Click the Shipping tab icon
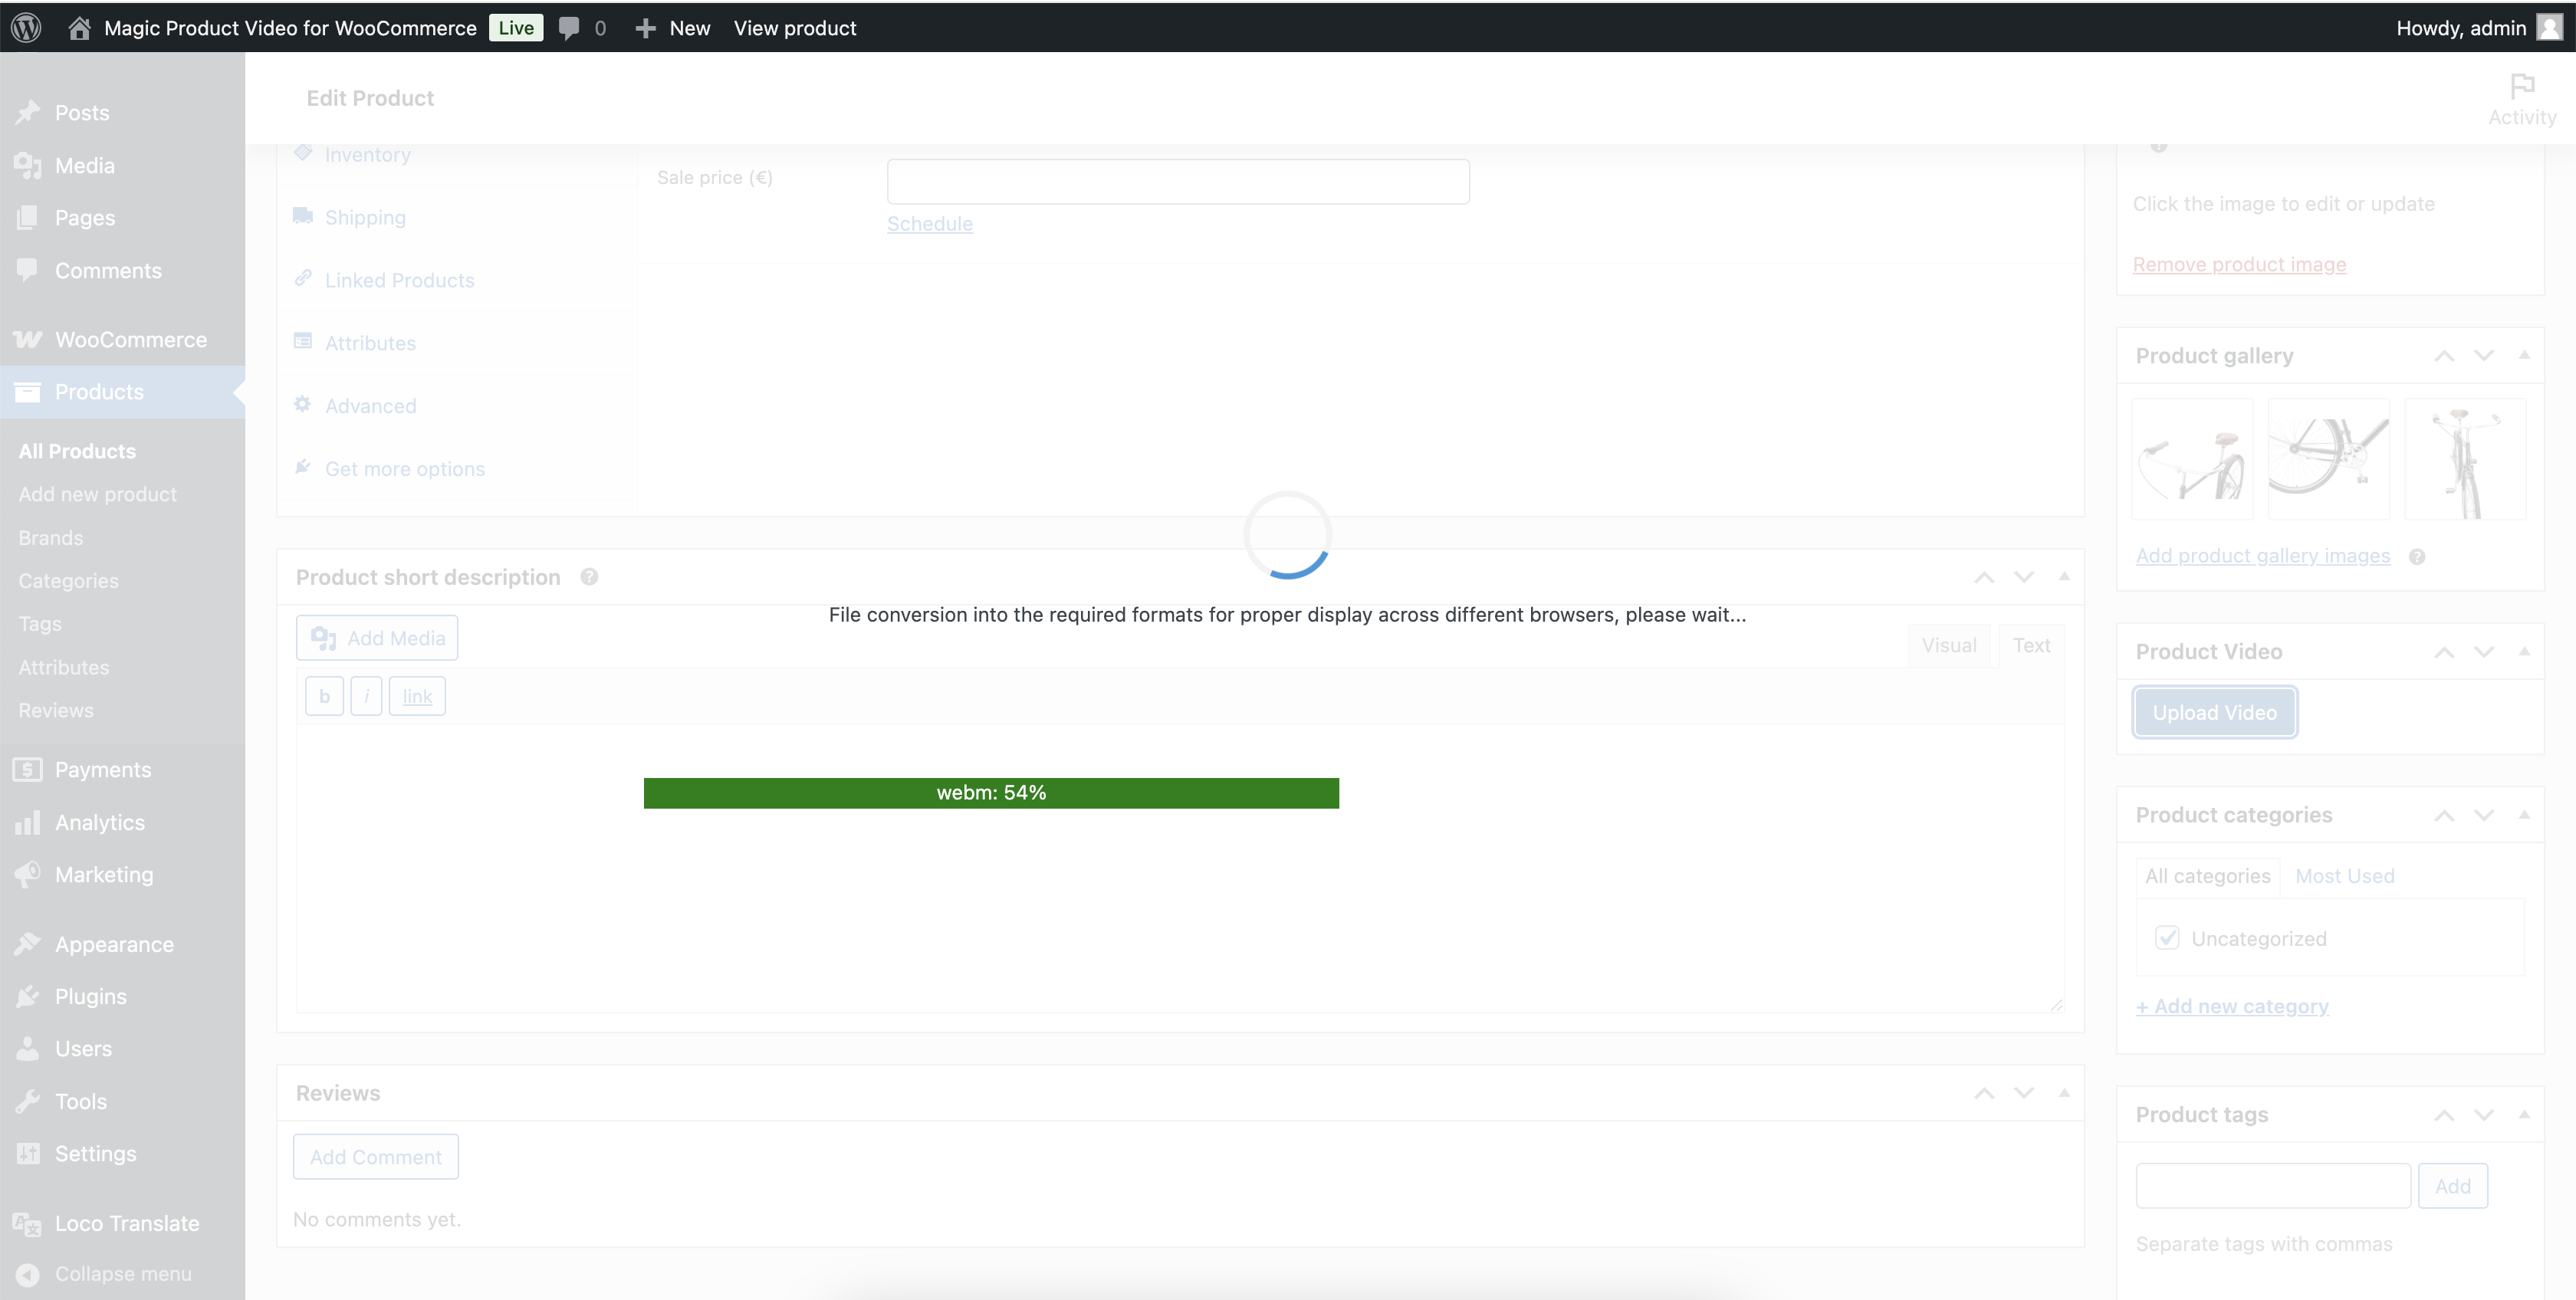 304,215
